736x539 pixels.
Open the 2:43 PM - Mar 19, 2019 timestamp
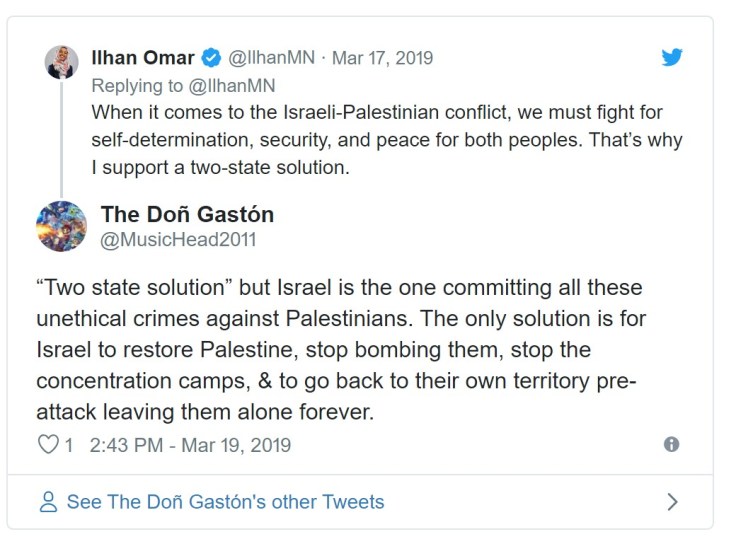coord(190,445)
